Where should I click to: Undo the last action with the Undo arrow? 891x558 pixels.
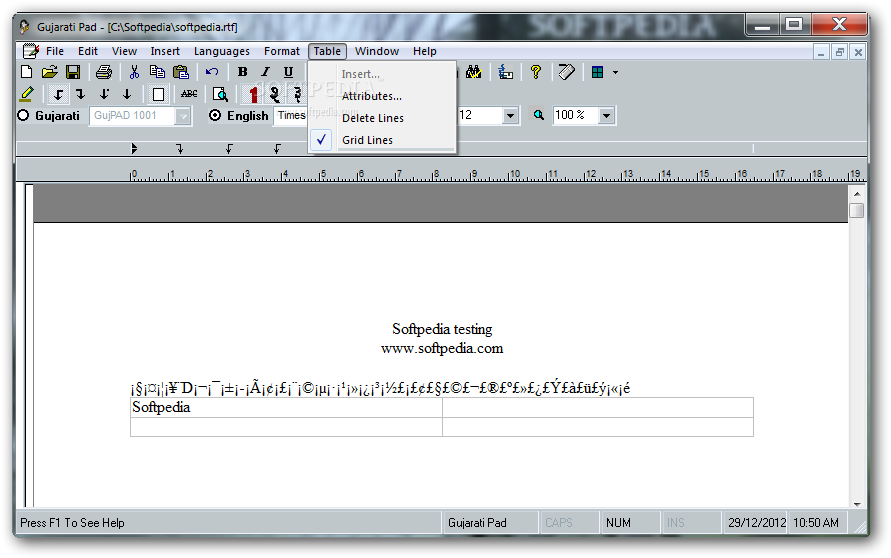[x=212, y=72]
